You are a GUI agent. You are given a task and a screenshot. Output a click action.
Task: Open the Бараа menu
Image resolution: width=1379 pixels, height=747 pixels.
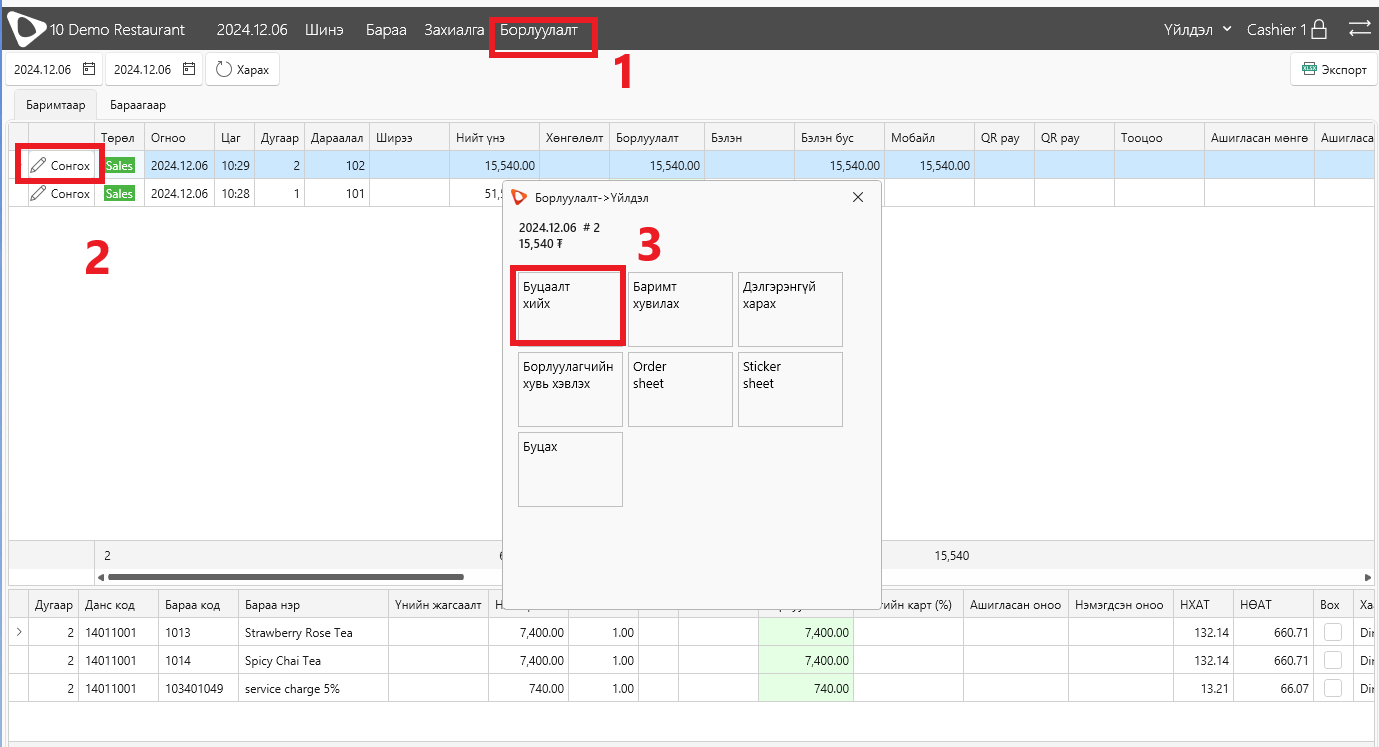(386, 30)
